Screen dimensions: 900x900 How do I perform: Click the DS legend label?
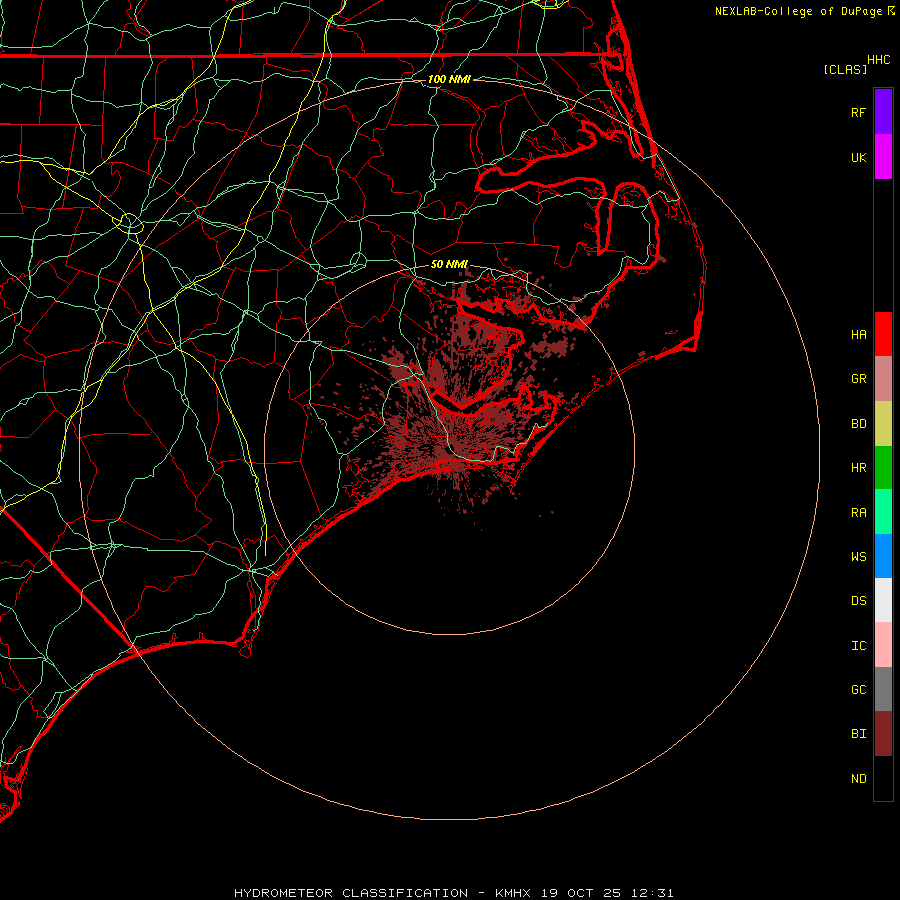tap(858, 601)
